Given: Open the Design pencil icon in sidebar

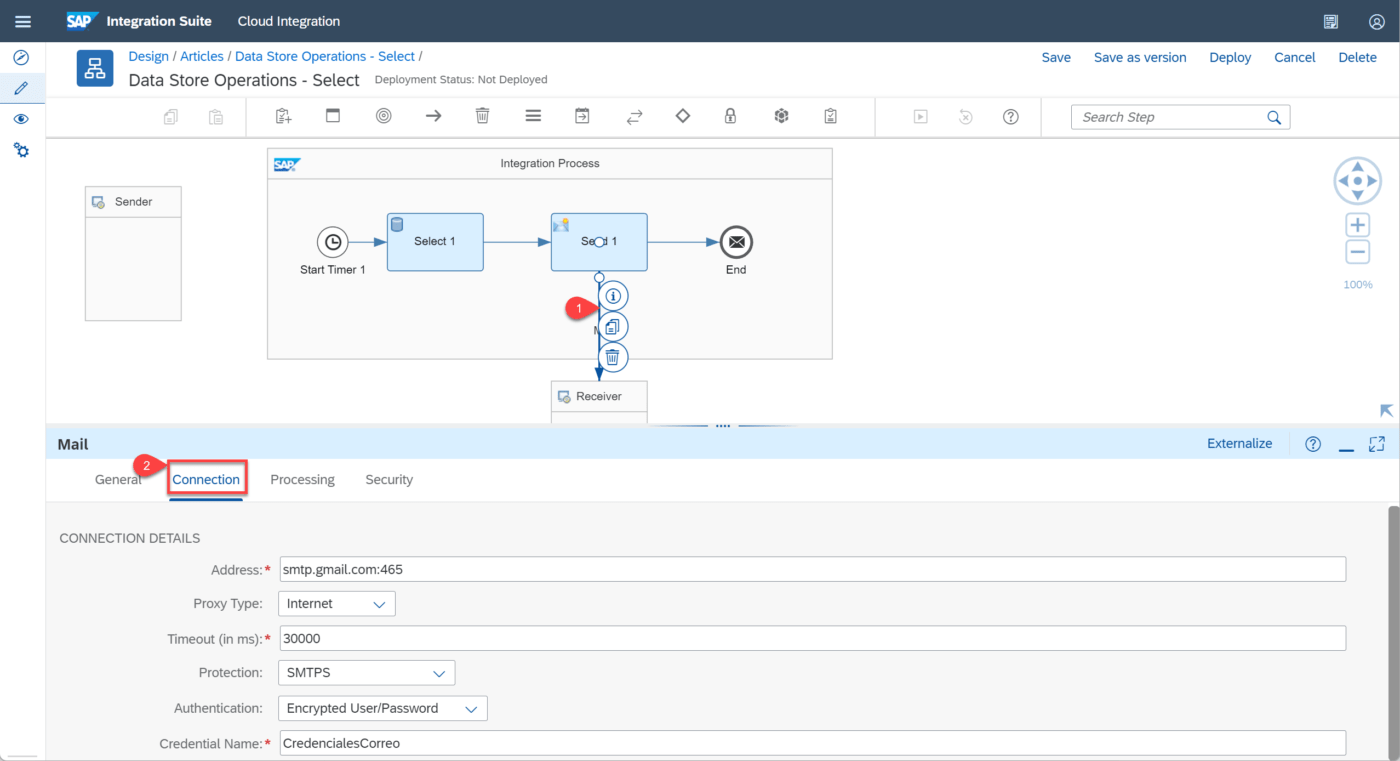Looking at the screenshot, I should click(21, 88).
